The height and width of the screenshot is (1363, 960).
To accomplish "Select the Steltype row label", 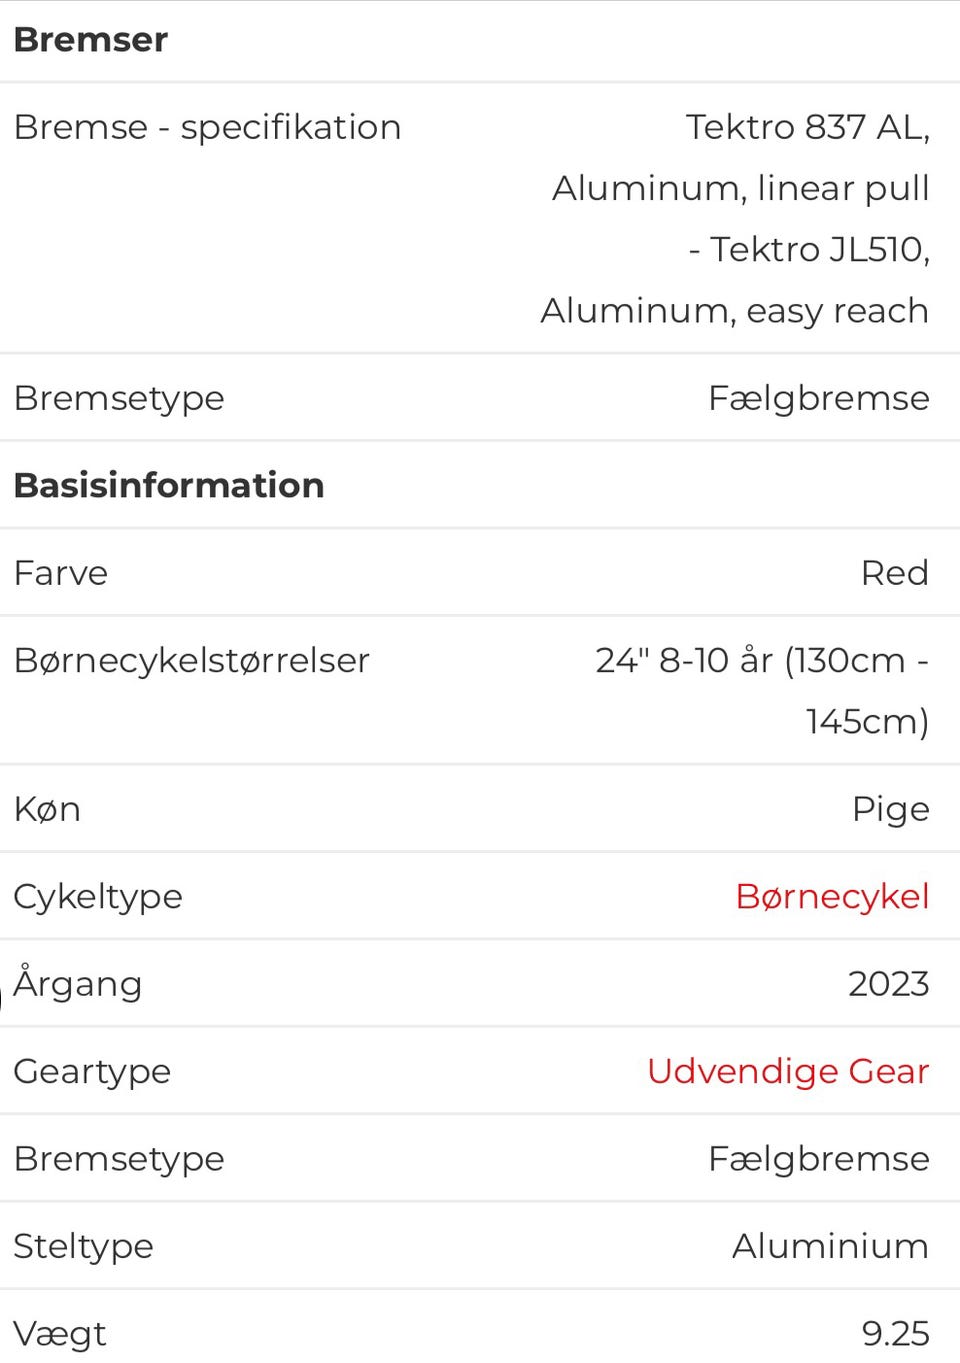I will pyautogui.click(x=83, y=1247).
